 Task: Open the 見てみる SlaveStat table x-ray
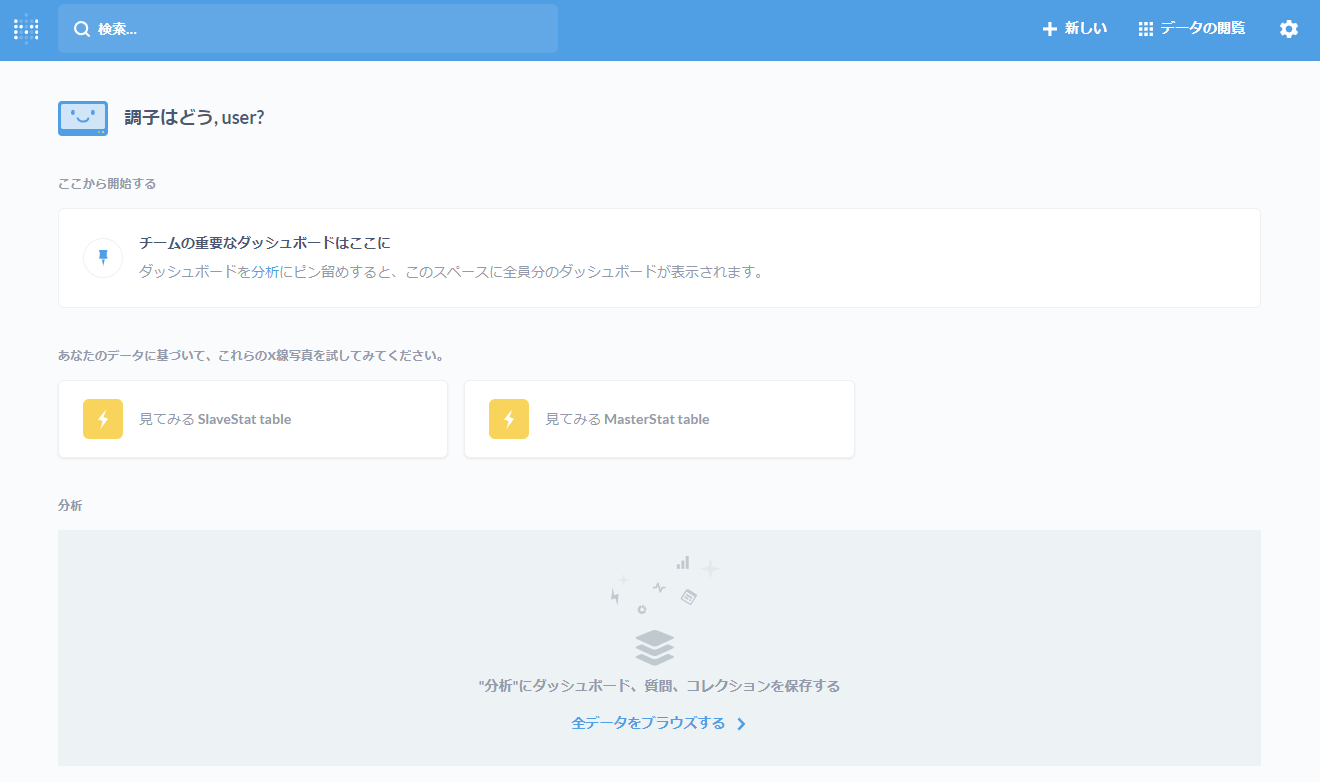coord(215,419)
